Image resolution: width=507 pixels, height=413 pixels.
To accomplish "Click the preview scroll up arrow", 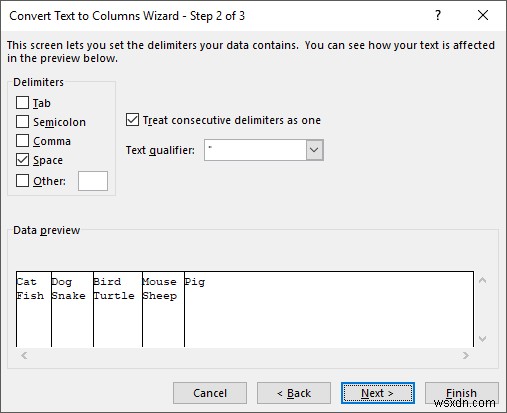I will (x=482, y=280).
